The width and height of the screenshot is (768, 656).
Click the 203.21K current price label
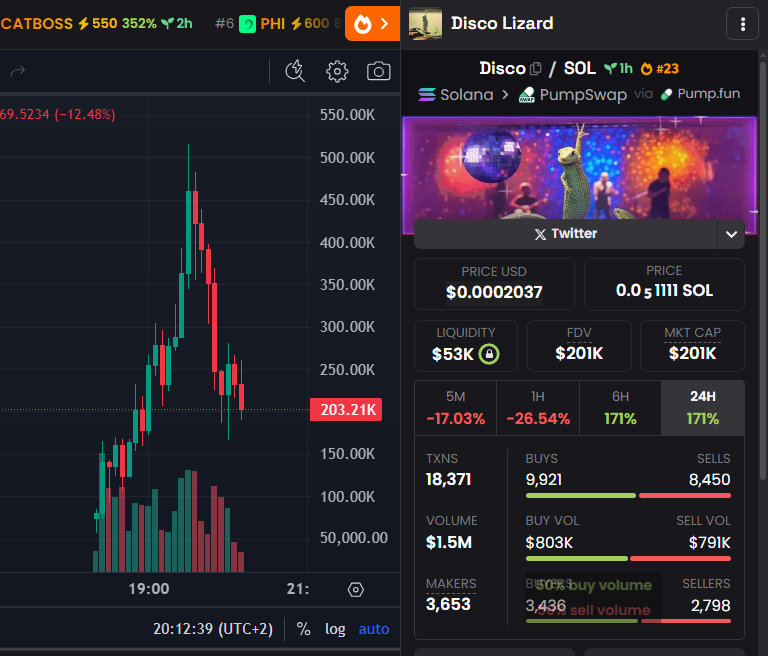(346, 410)
